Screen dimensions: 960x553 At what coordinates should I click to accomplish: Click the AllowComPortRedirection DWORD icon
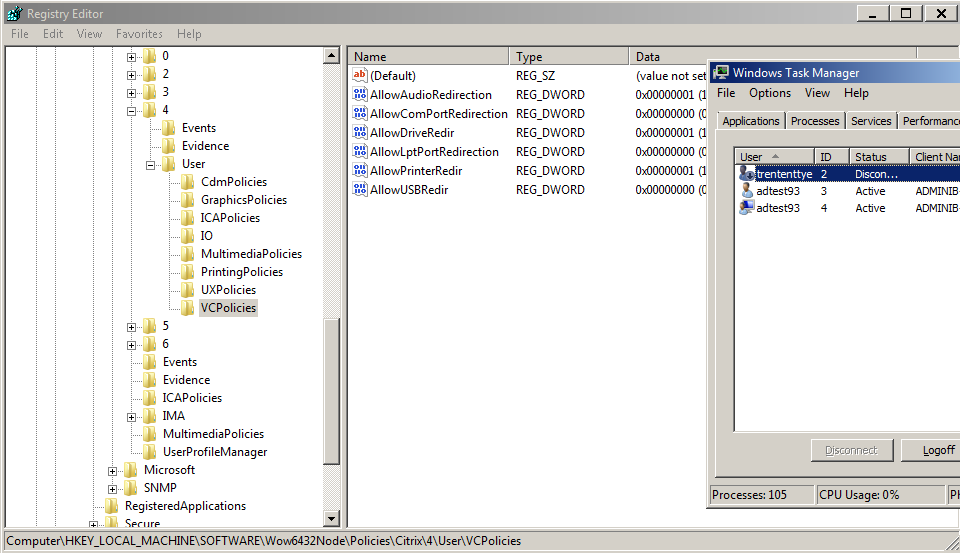(360, 113)
